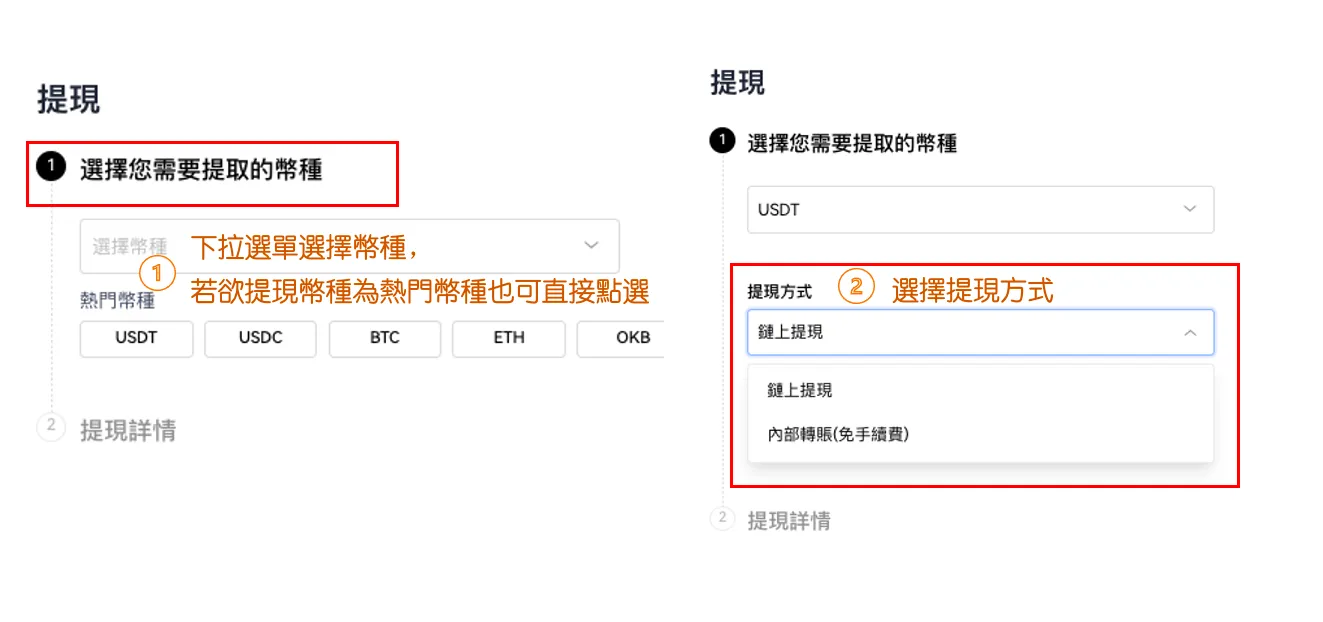Collapse the 提現方式 withdrawal method dropdown
The image size is (1323, 622).
click(980, 333)
